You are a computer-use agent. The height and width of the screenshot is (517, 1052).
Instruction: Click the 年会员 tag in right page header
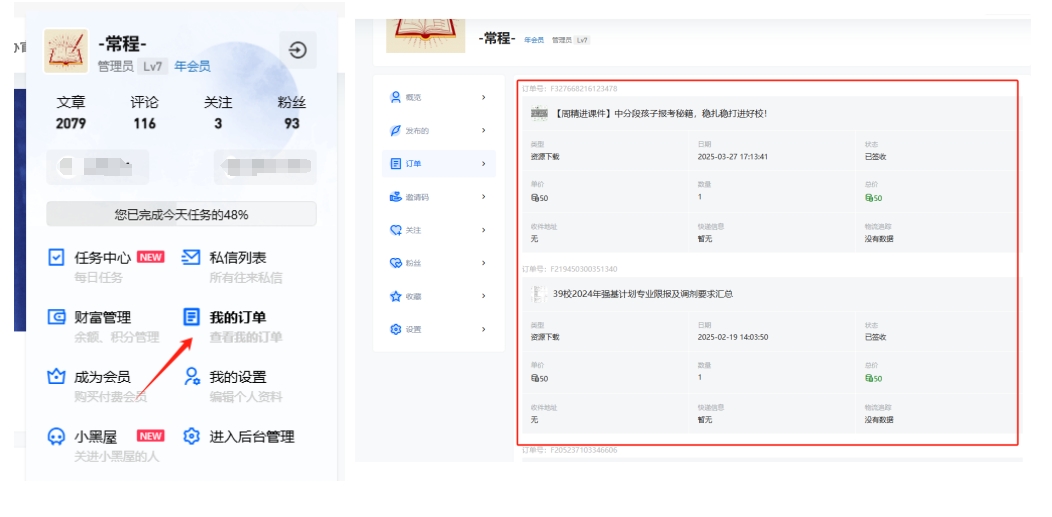point(533,40)
